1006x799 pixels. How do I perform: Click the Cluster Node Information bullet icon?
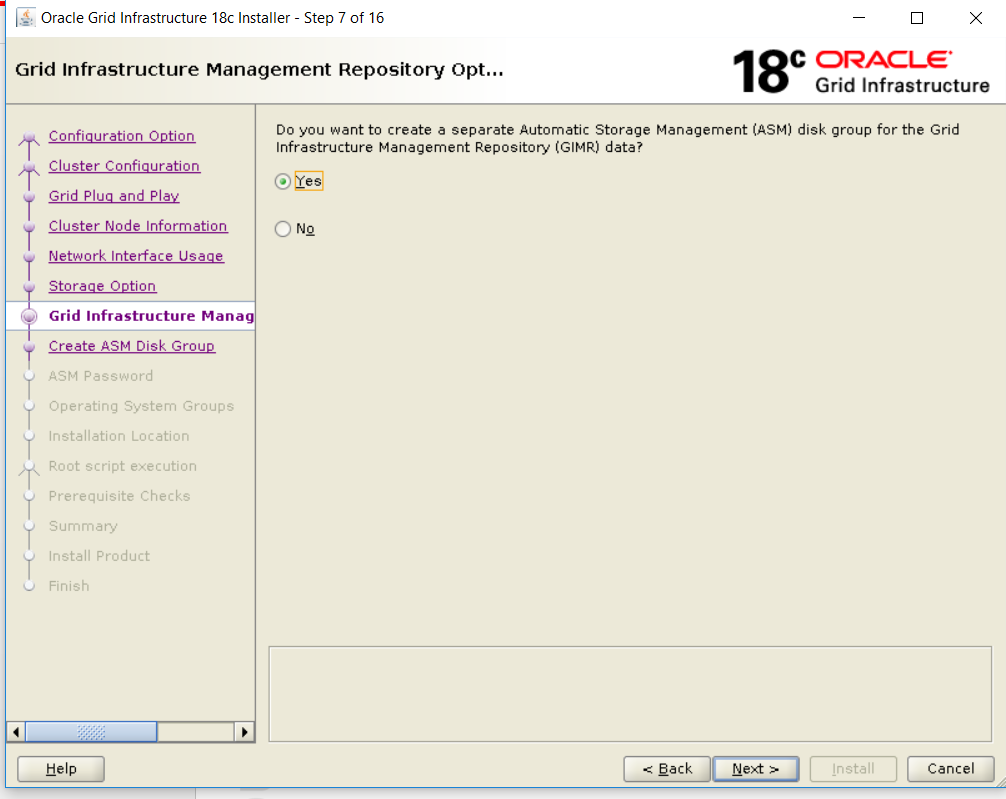(29, 227)
